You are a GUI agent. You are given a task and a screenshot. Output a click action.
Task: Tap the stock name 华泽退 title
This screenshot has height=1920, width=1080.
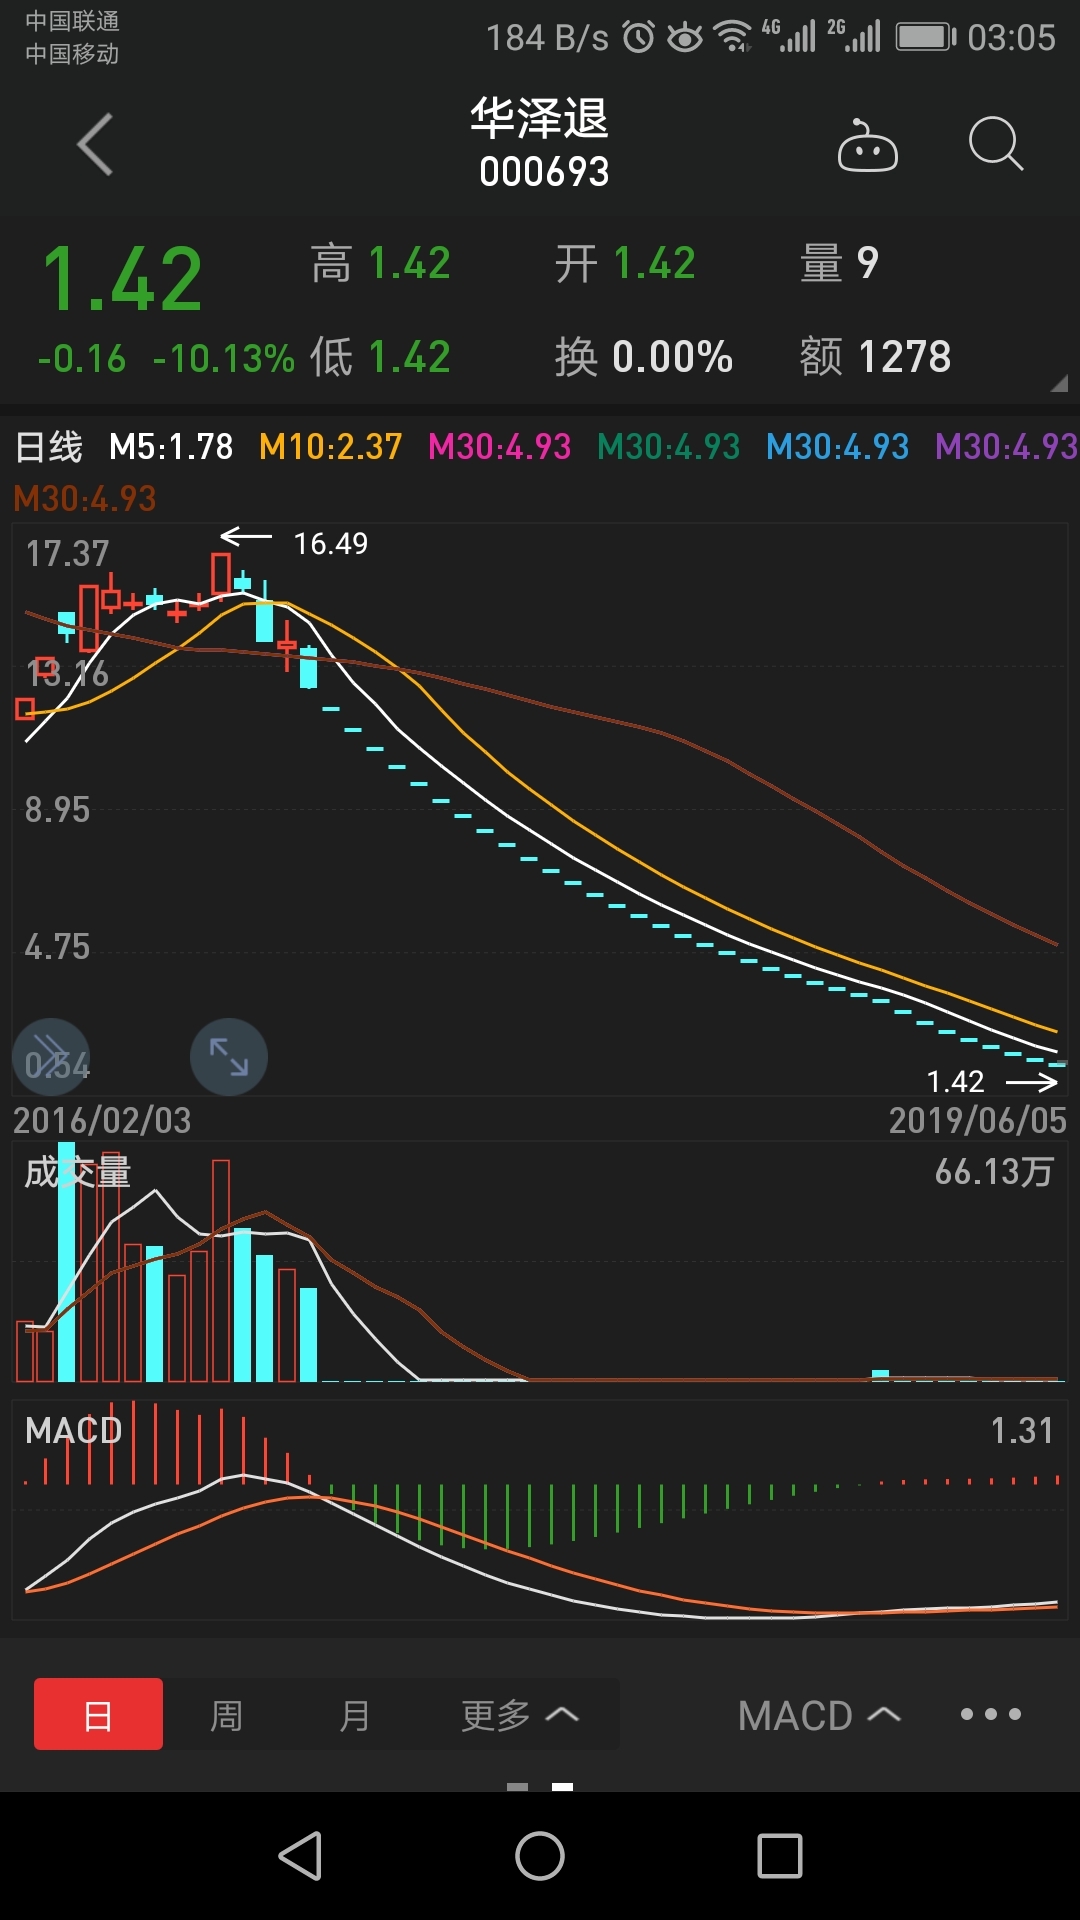pyautogui.click(x=540, y=118)
